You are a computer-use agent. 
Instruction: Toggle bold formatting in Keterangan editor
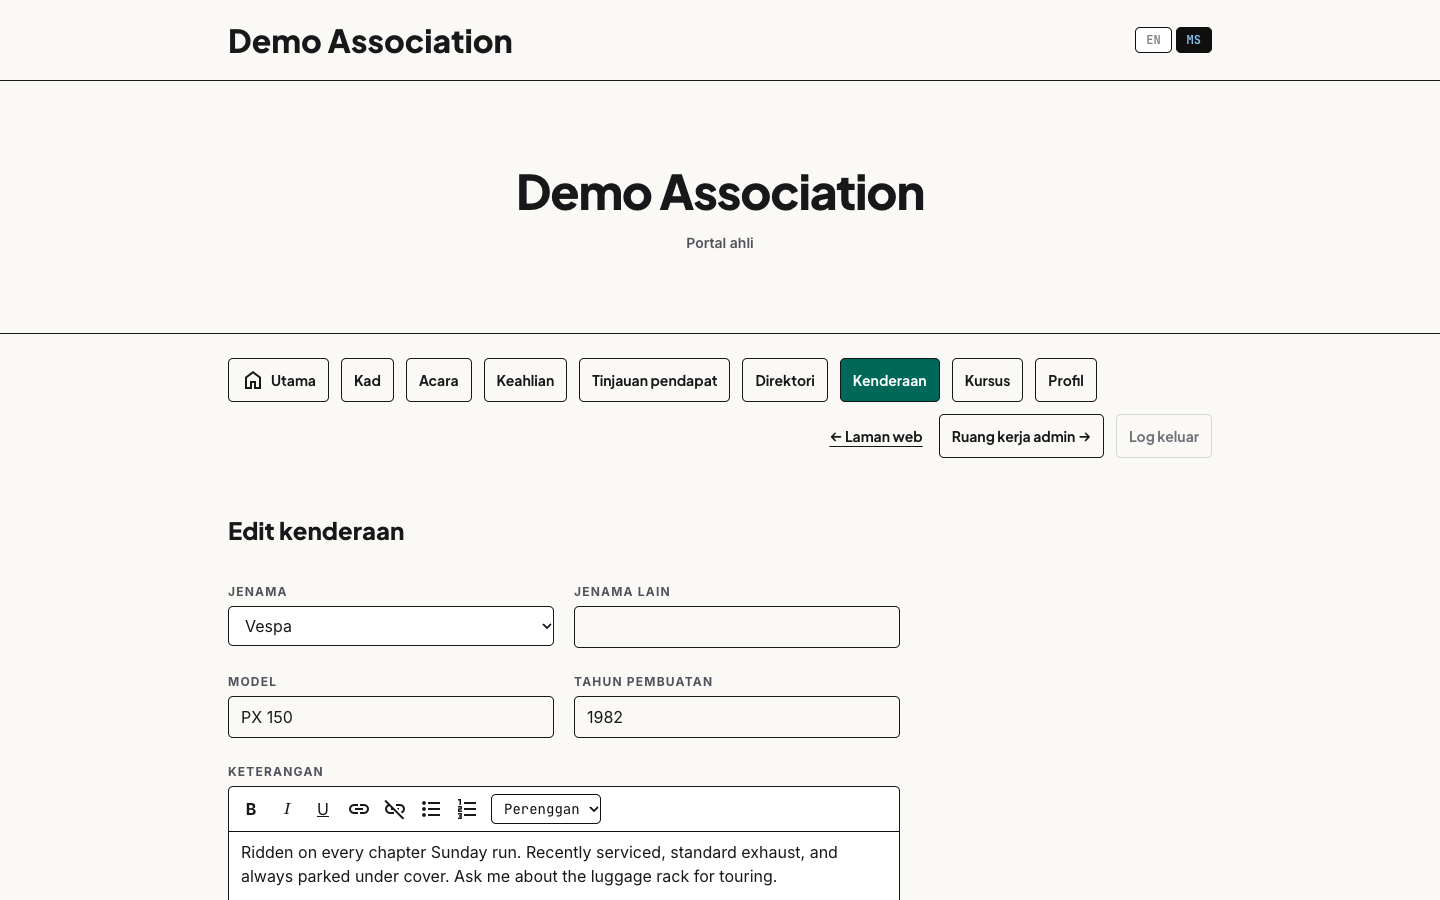pos(251,809)
